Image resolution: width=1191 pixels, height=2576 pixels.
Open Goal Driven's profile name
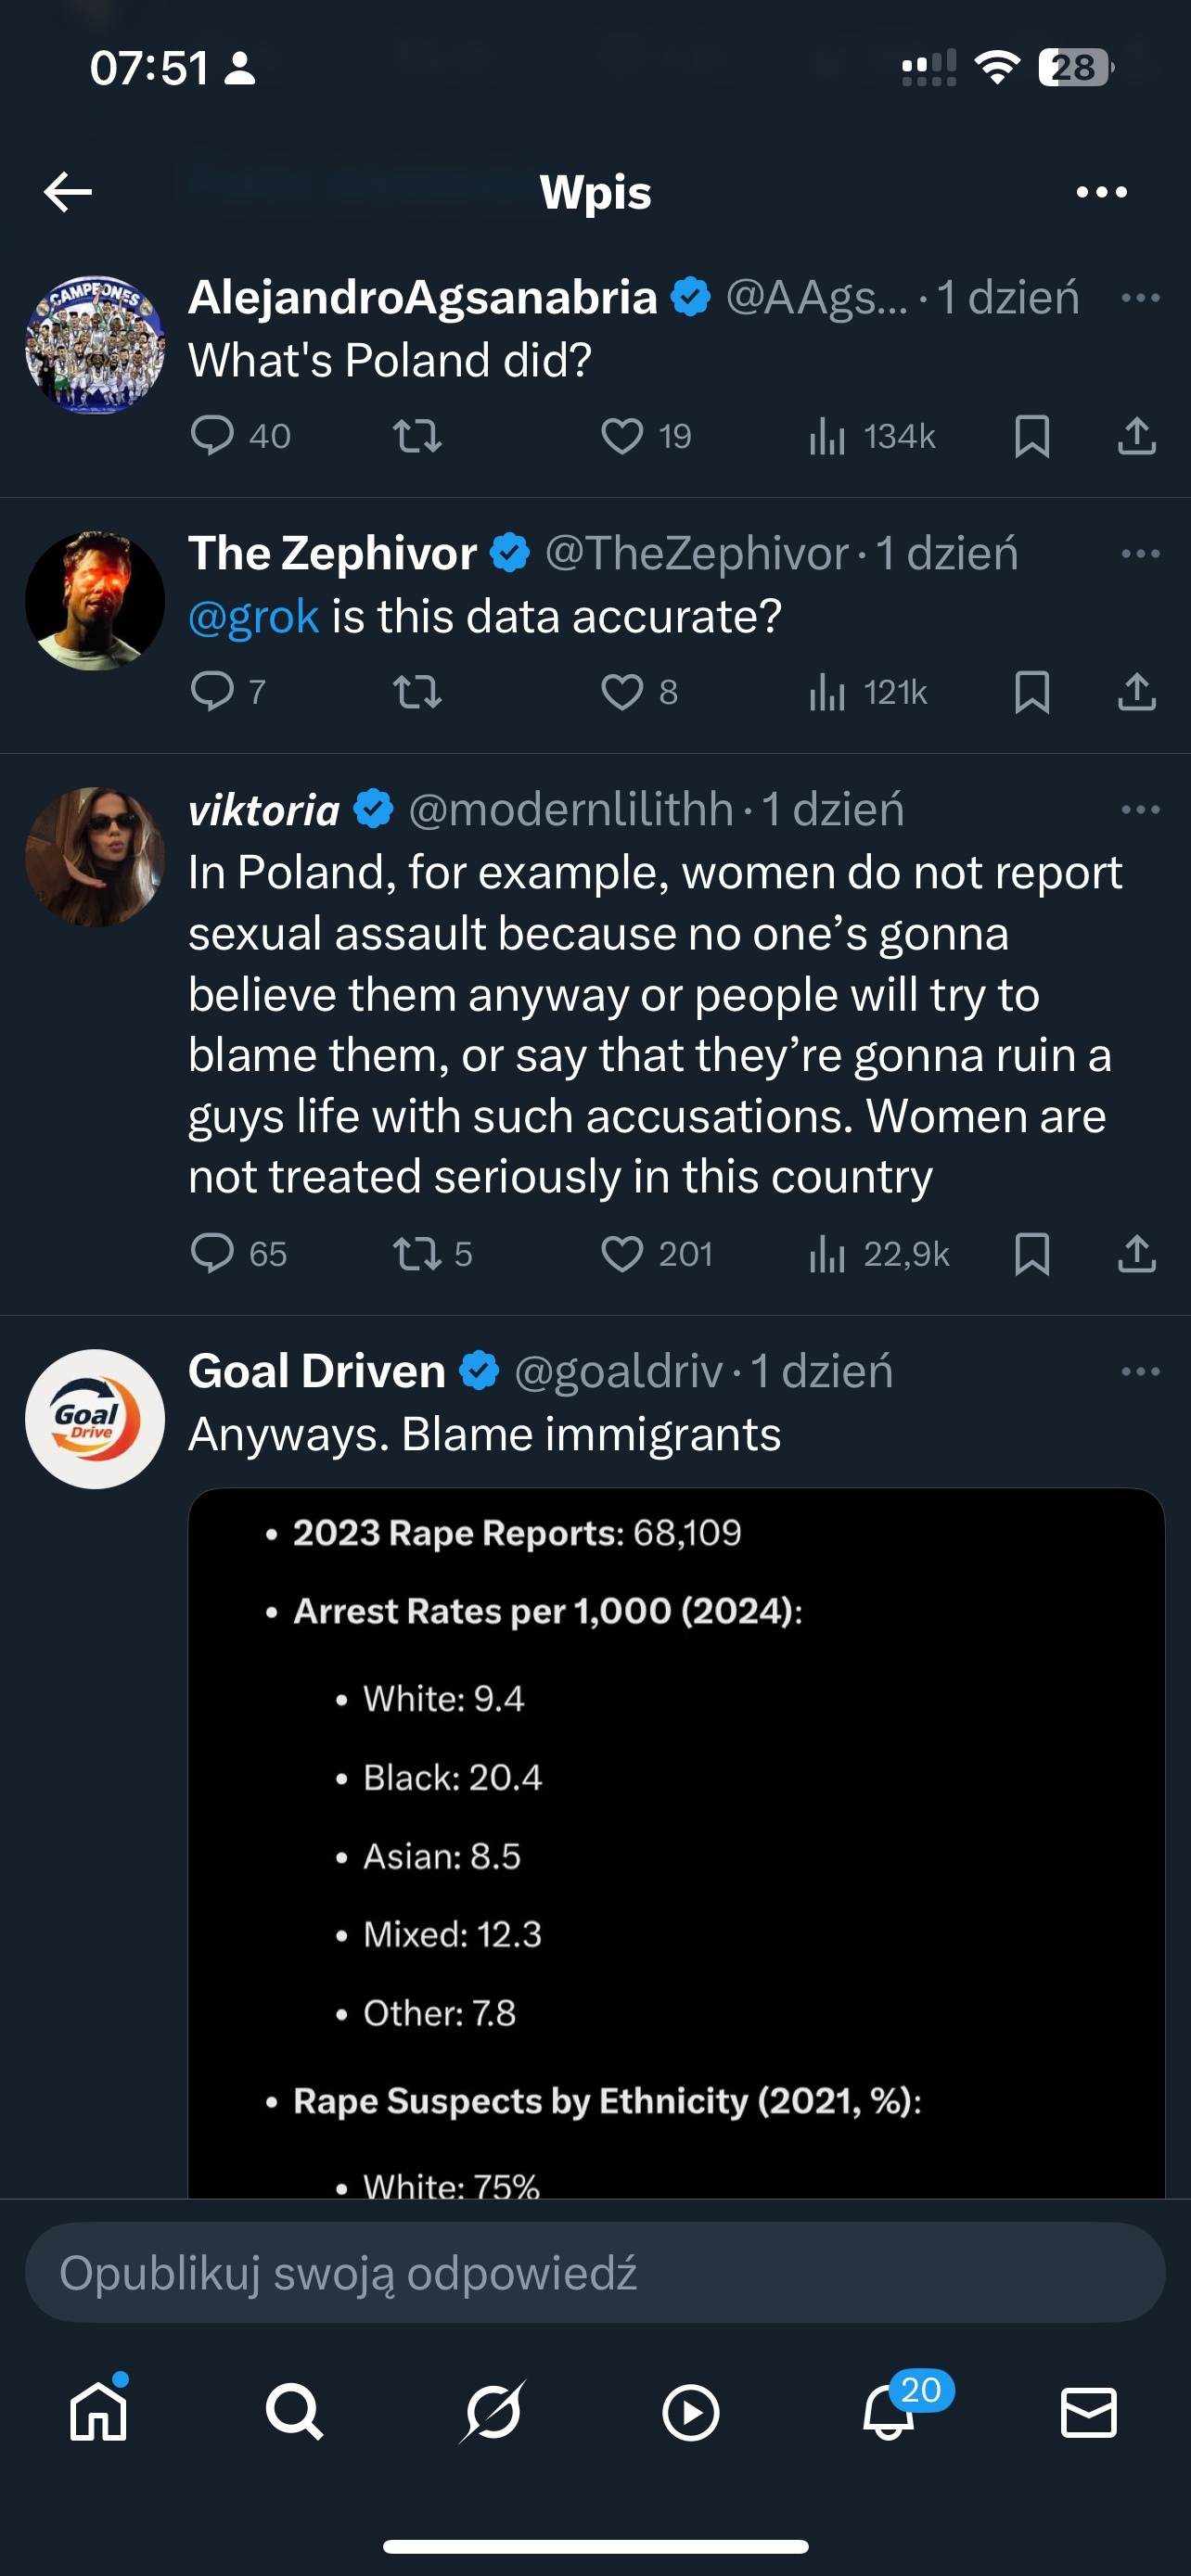pyautogui.click(x=317, y=1371)
